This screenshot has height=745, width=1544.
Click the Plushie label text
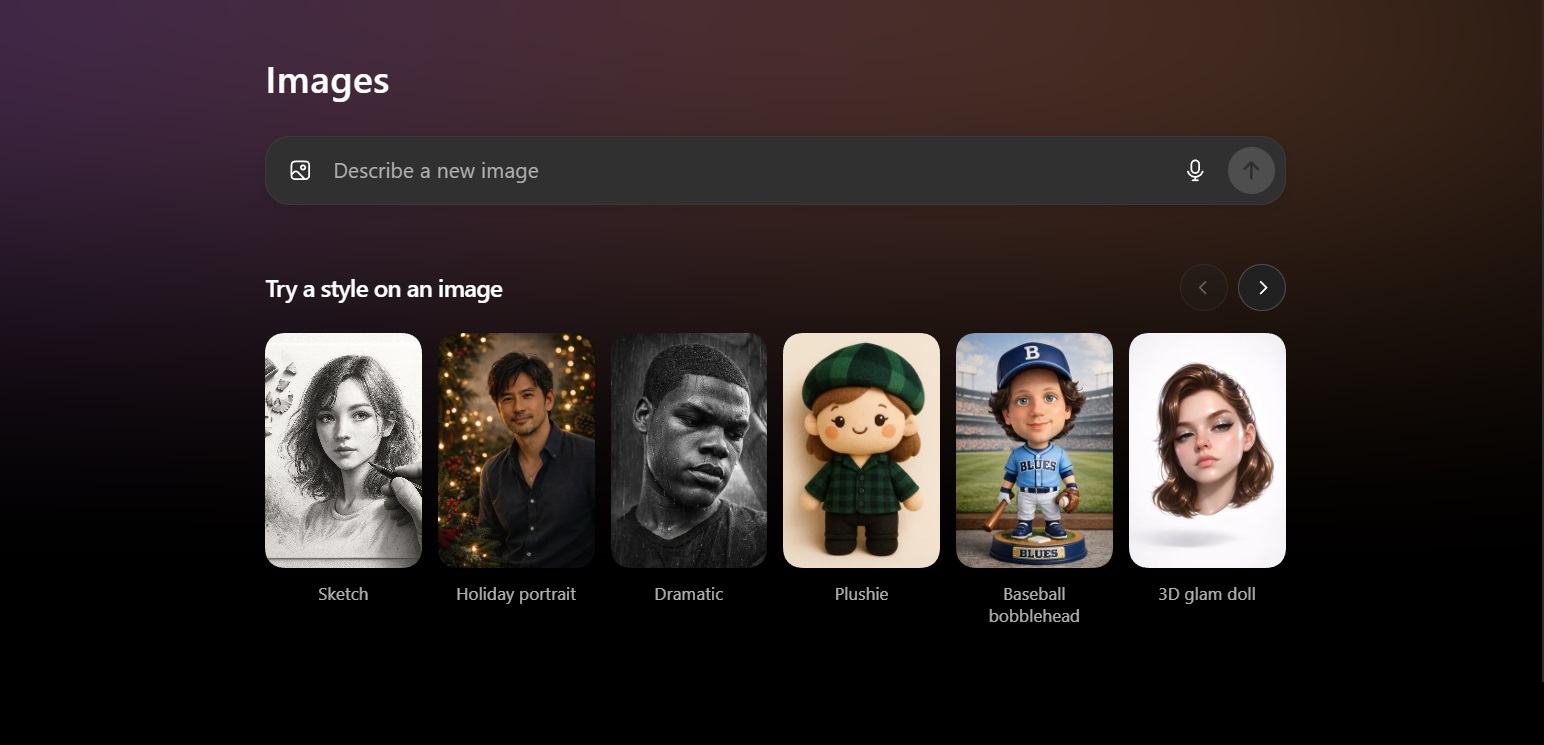click(861, 593)
